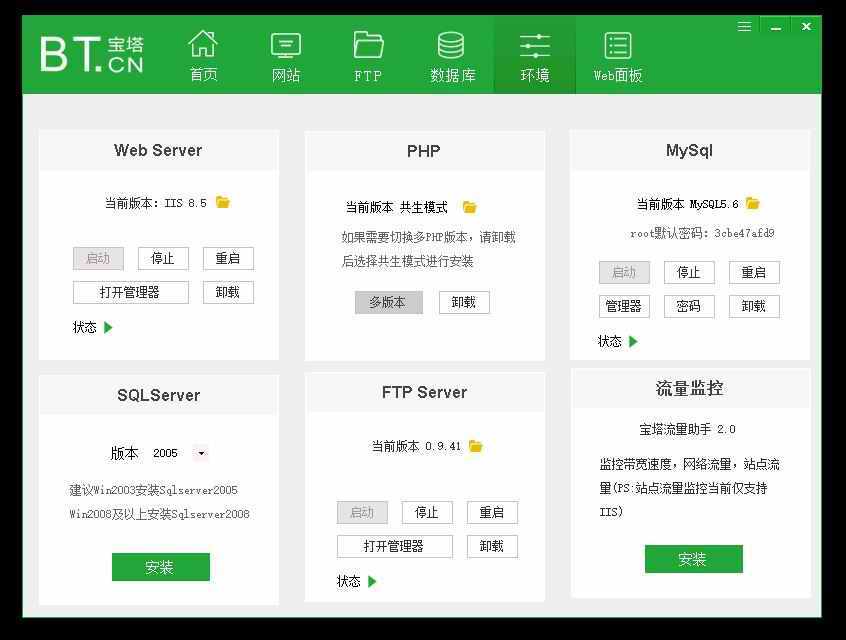
Task: Click the 当前版本 共生模式 PHP text
Action: 397,207
